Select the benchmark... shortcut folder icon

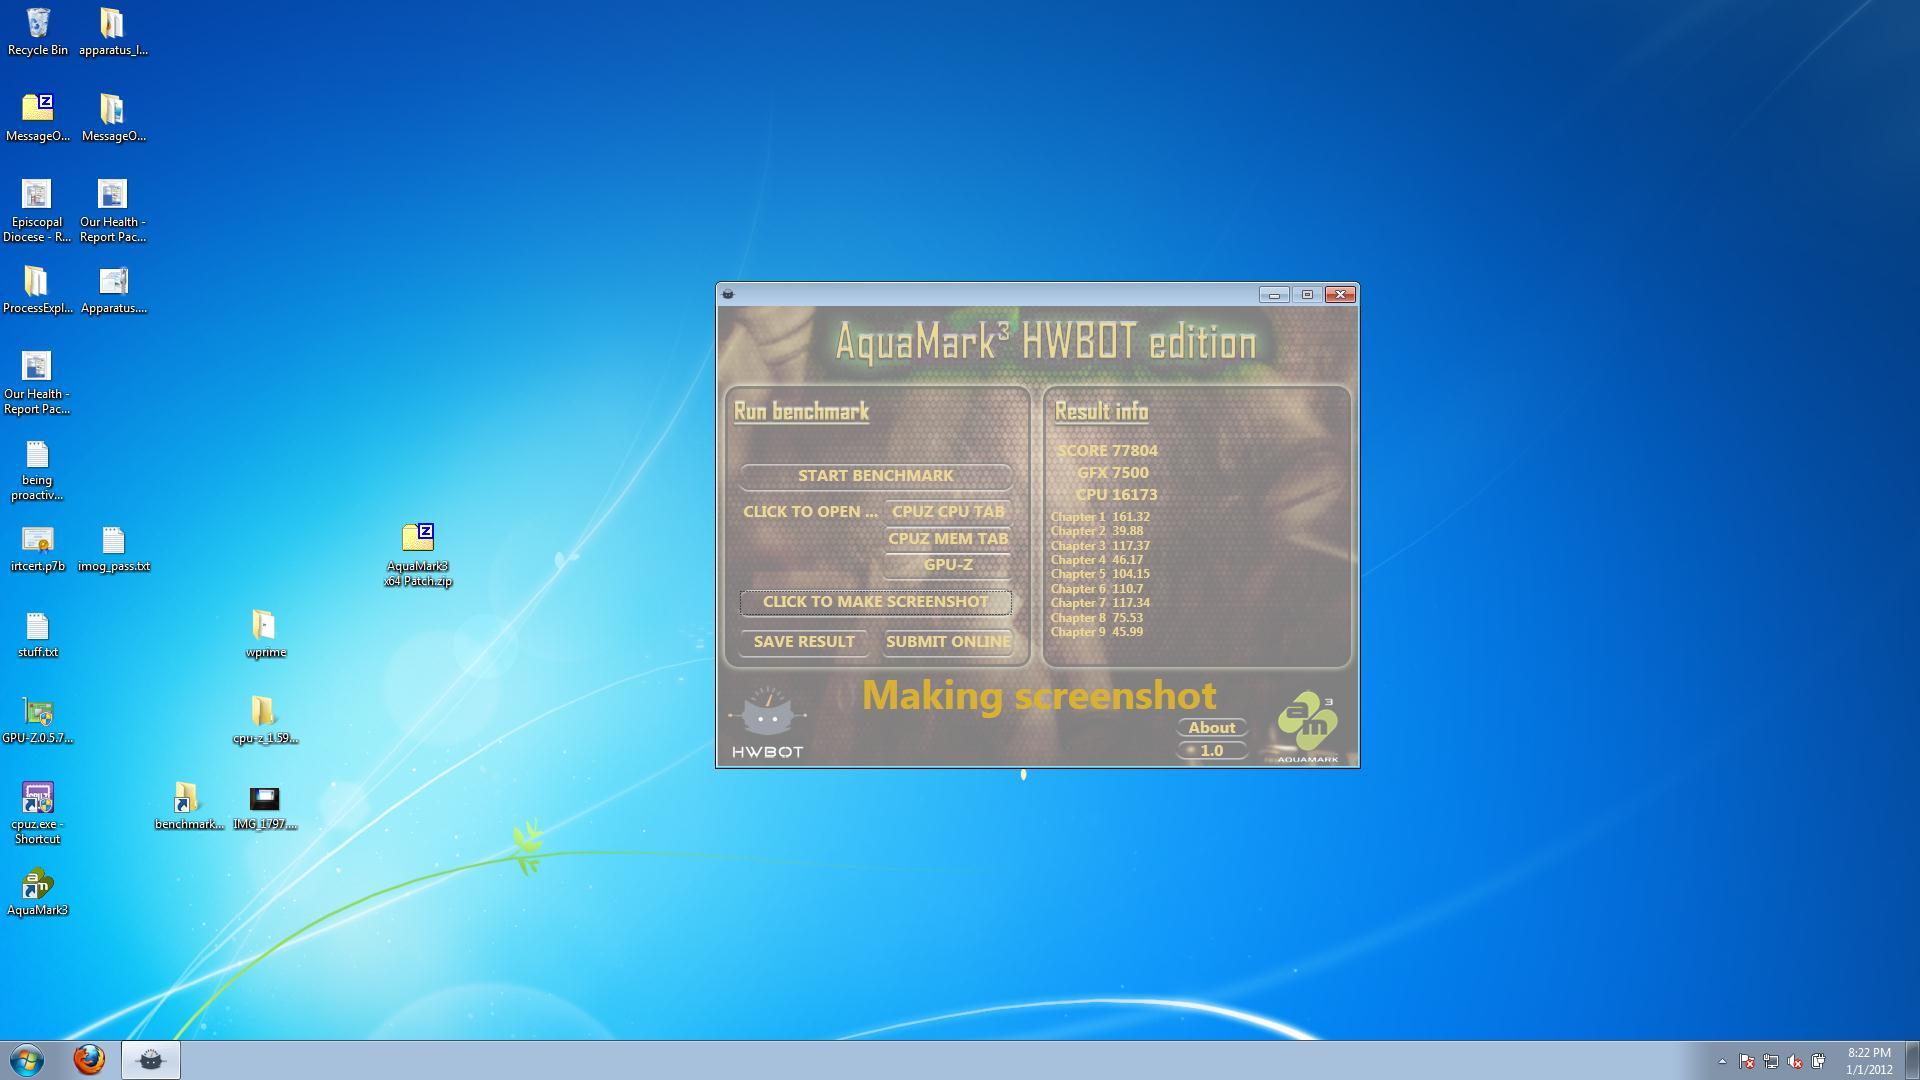pyautogui.click(x=189, y=807)
